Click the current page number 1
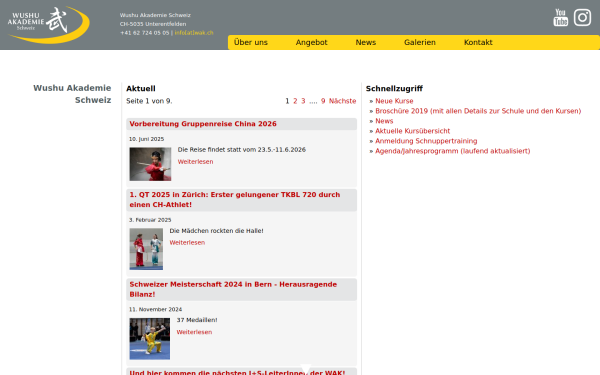The width and height of the screenshot is (600, 375). point(287,101)
